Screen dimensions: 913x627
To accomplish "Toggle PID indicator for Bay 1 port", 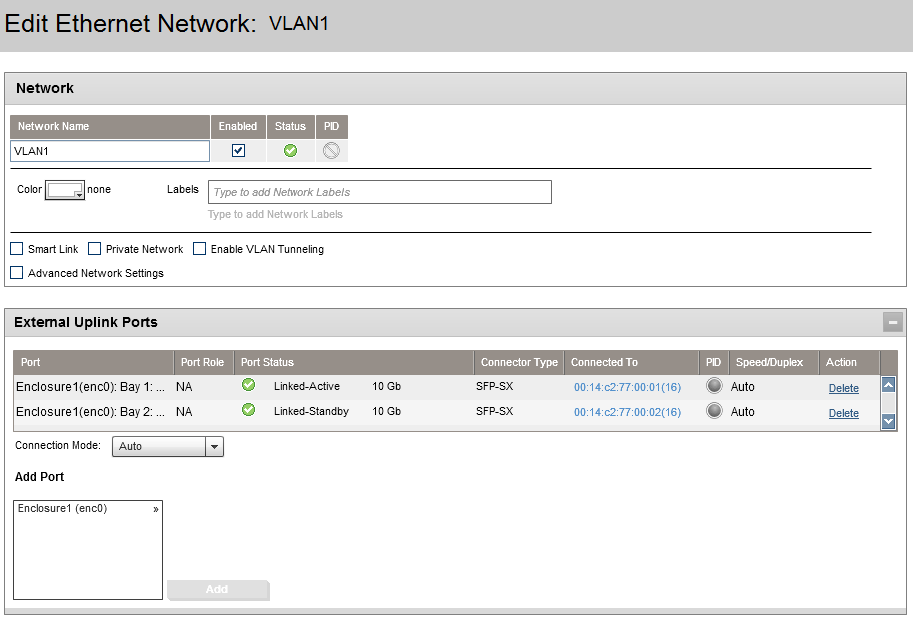I will point(713,386).
